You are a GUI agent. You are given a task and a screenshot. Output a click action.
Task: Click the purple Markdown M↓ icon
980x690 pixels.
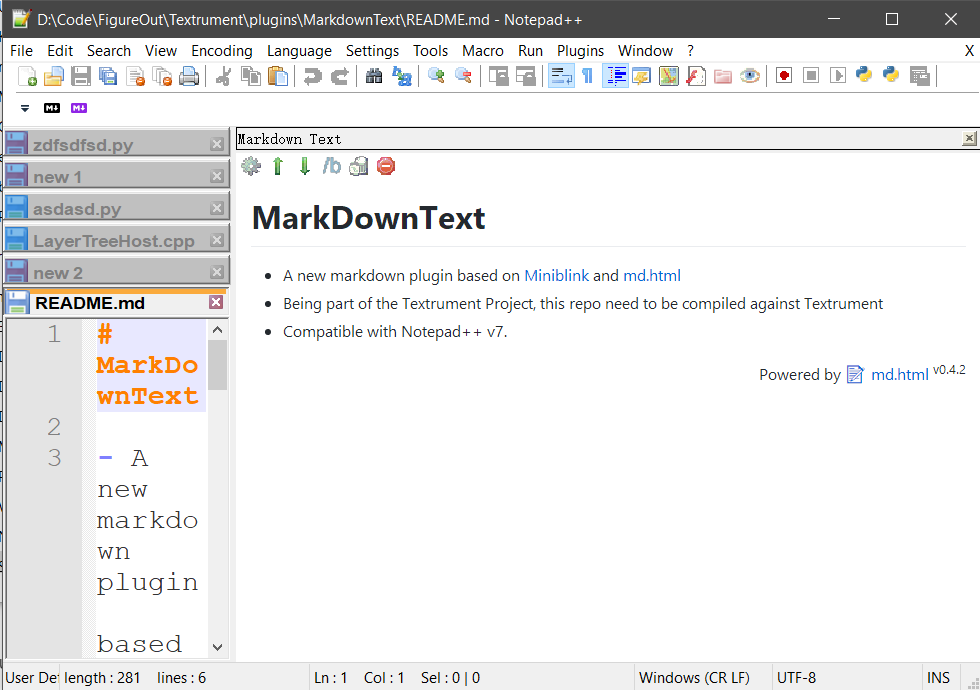(x=79, y=108)
